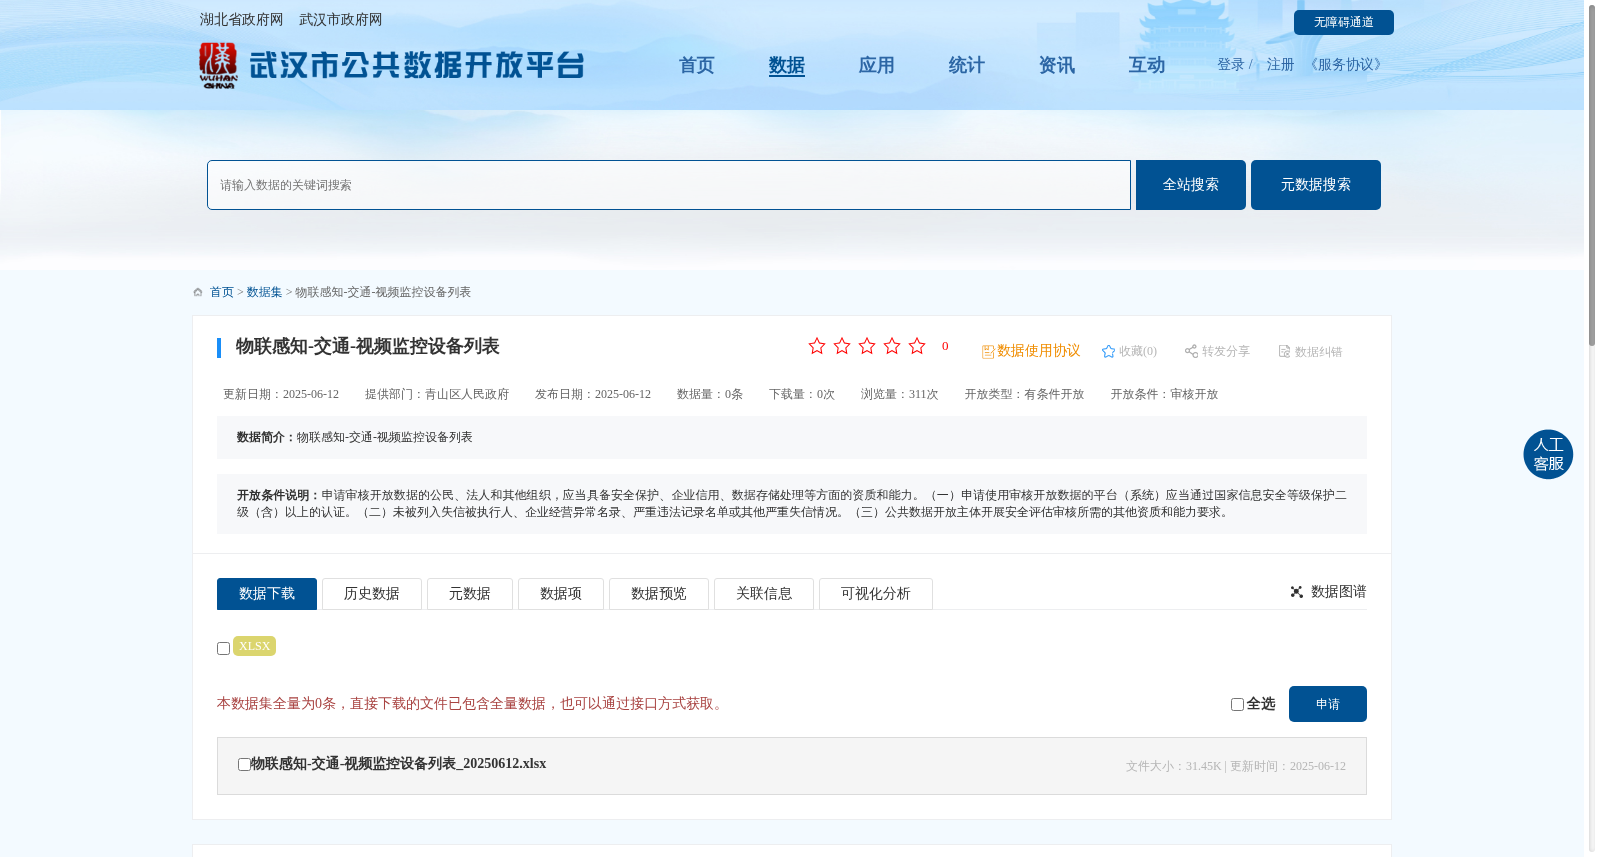Click the text 提供部门：青山区人民政府

[x=437, y=394]
